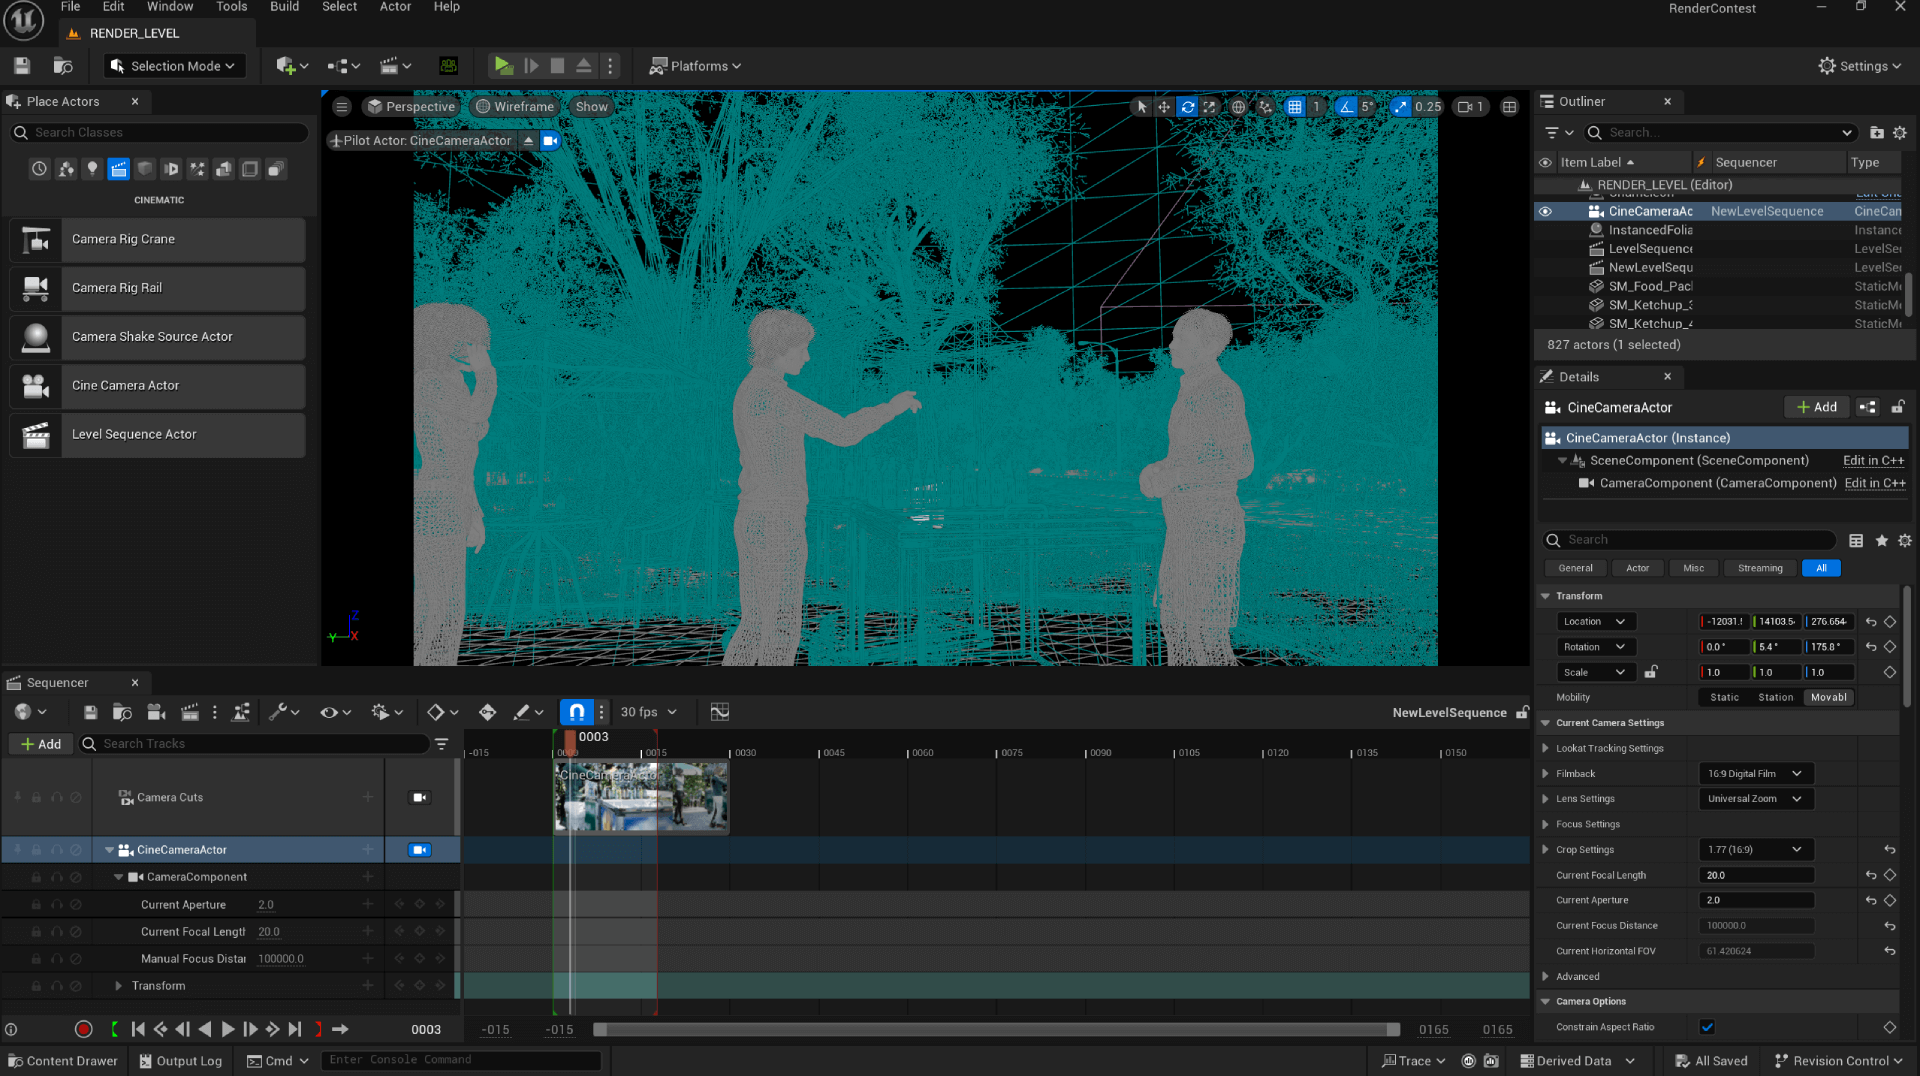Click the Add button in the Details panel

1817,407
